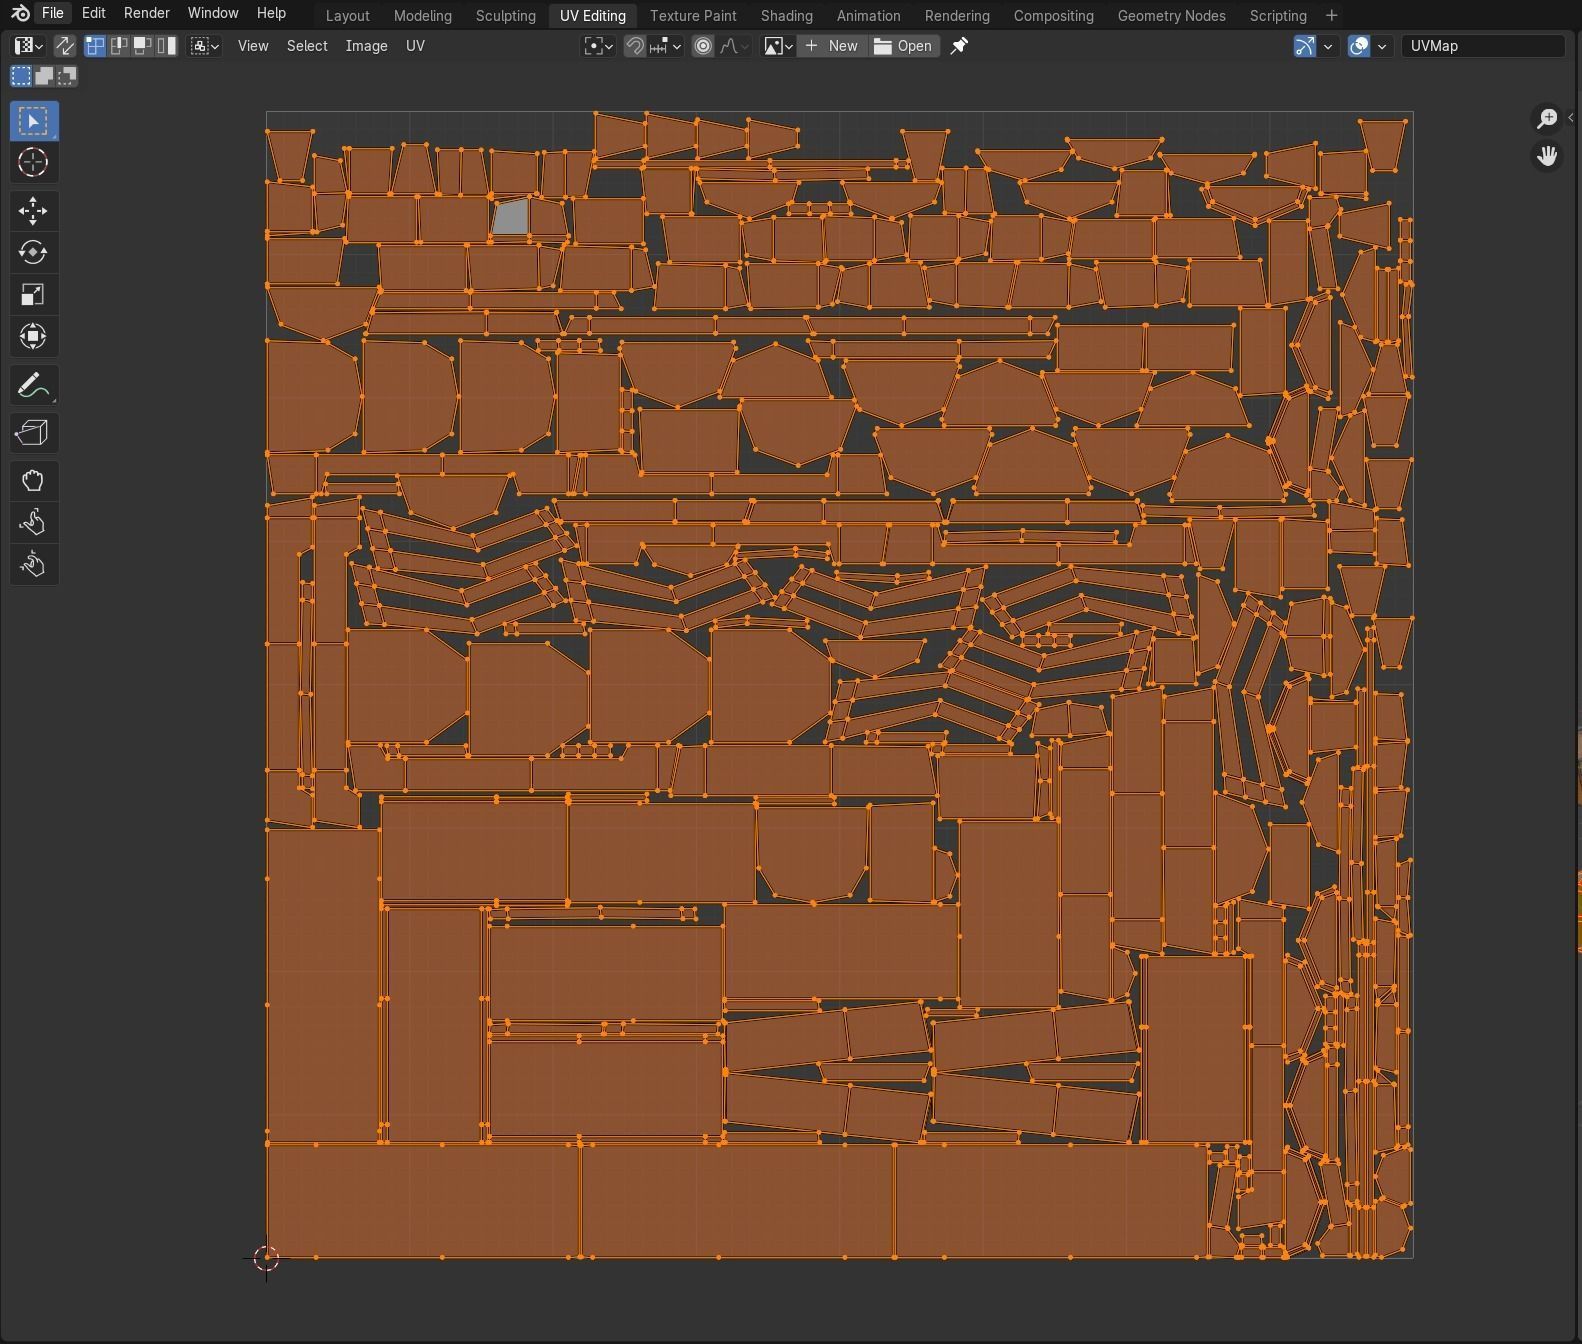Toggle snapping magnet
Screen dimensions: 1582x1344
[634, 46]
